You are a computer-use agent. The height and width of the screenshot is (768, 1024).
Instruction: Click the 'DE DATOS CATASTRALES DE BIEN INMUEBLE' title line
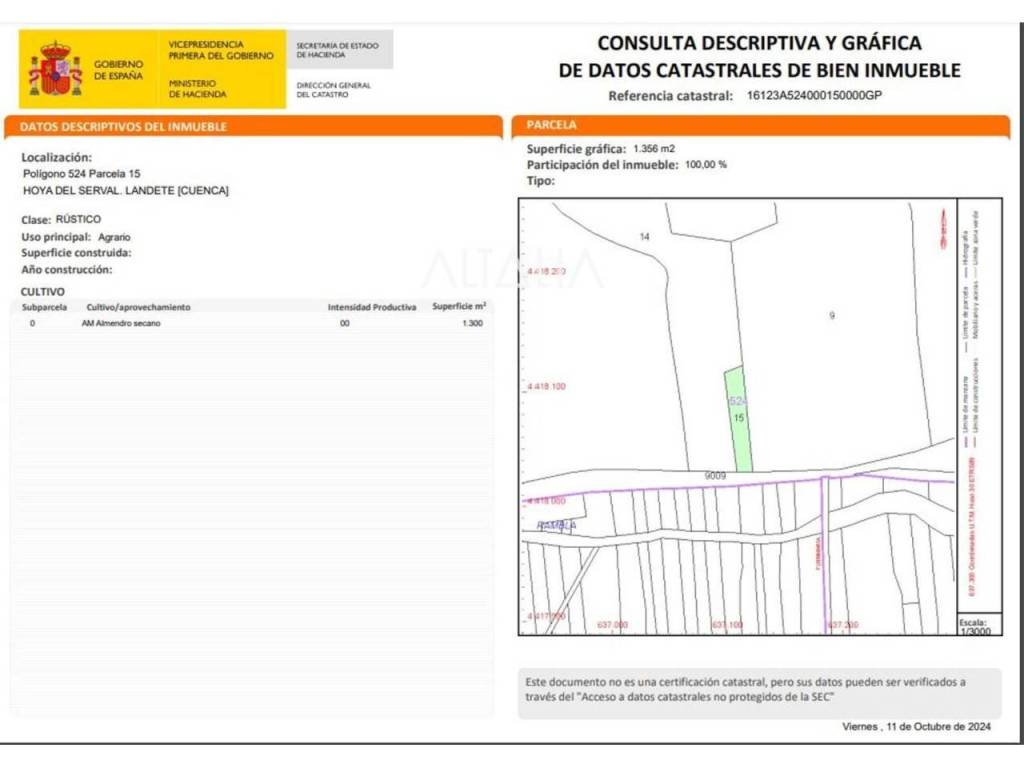tap(760, 70)
